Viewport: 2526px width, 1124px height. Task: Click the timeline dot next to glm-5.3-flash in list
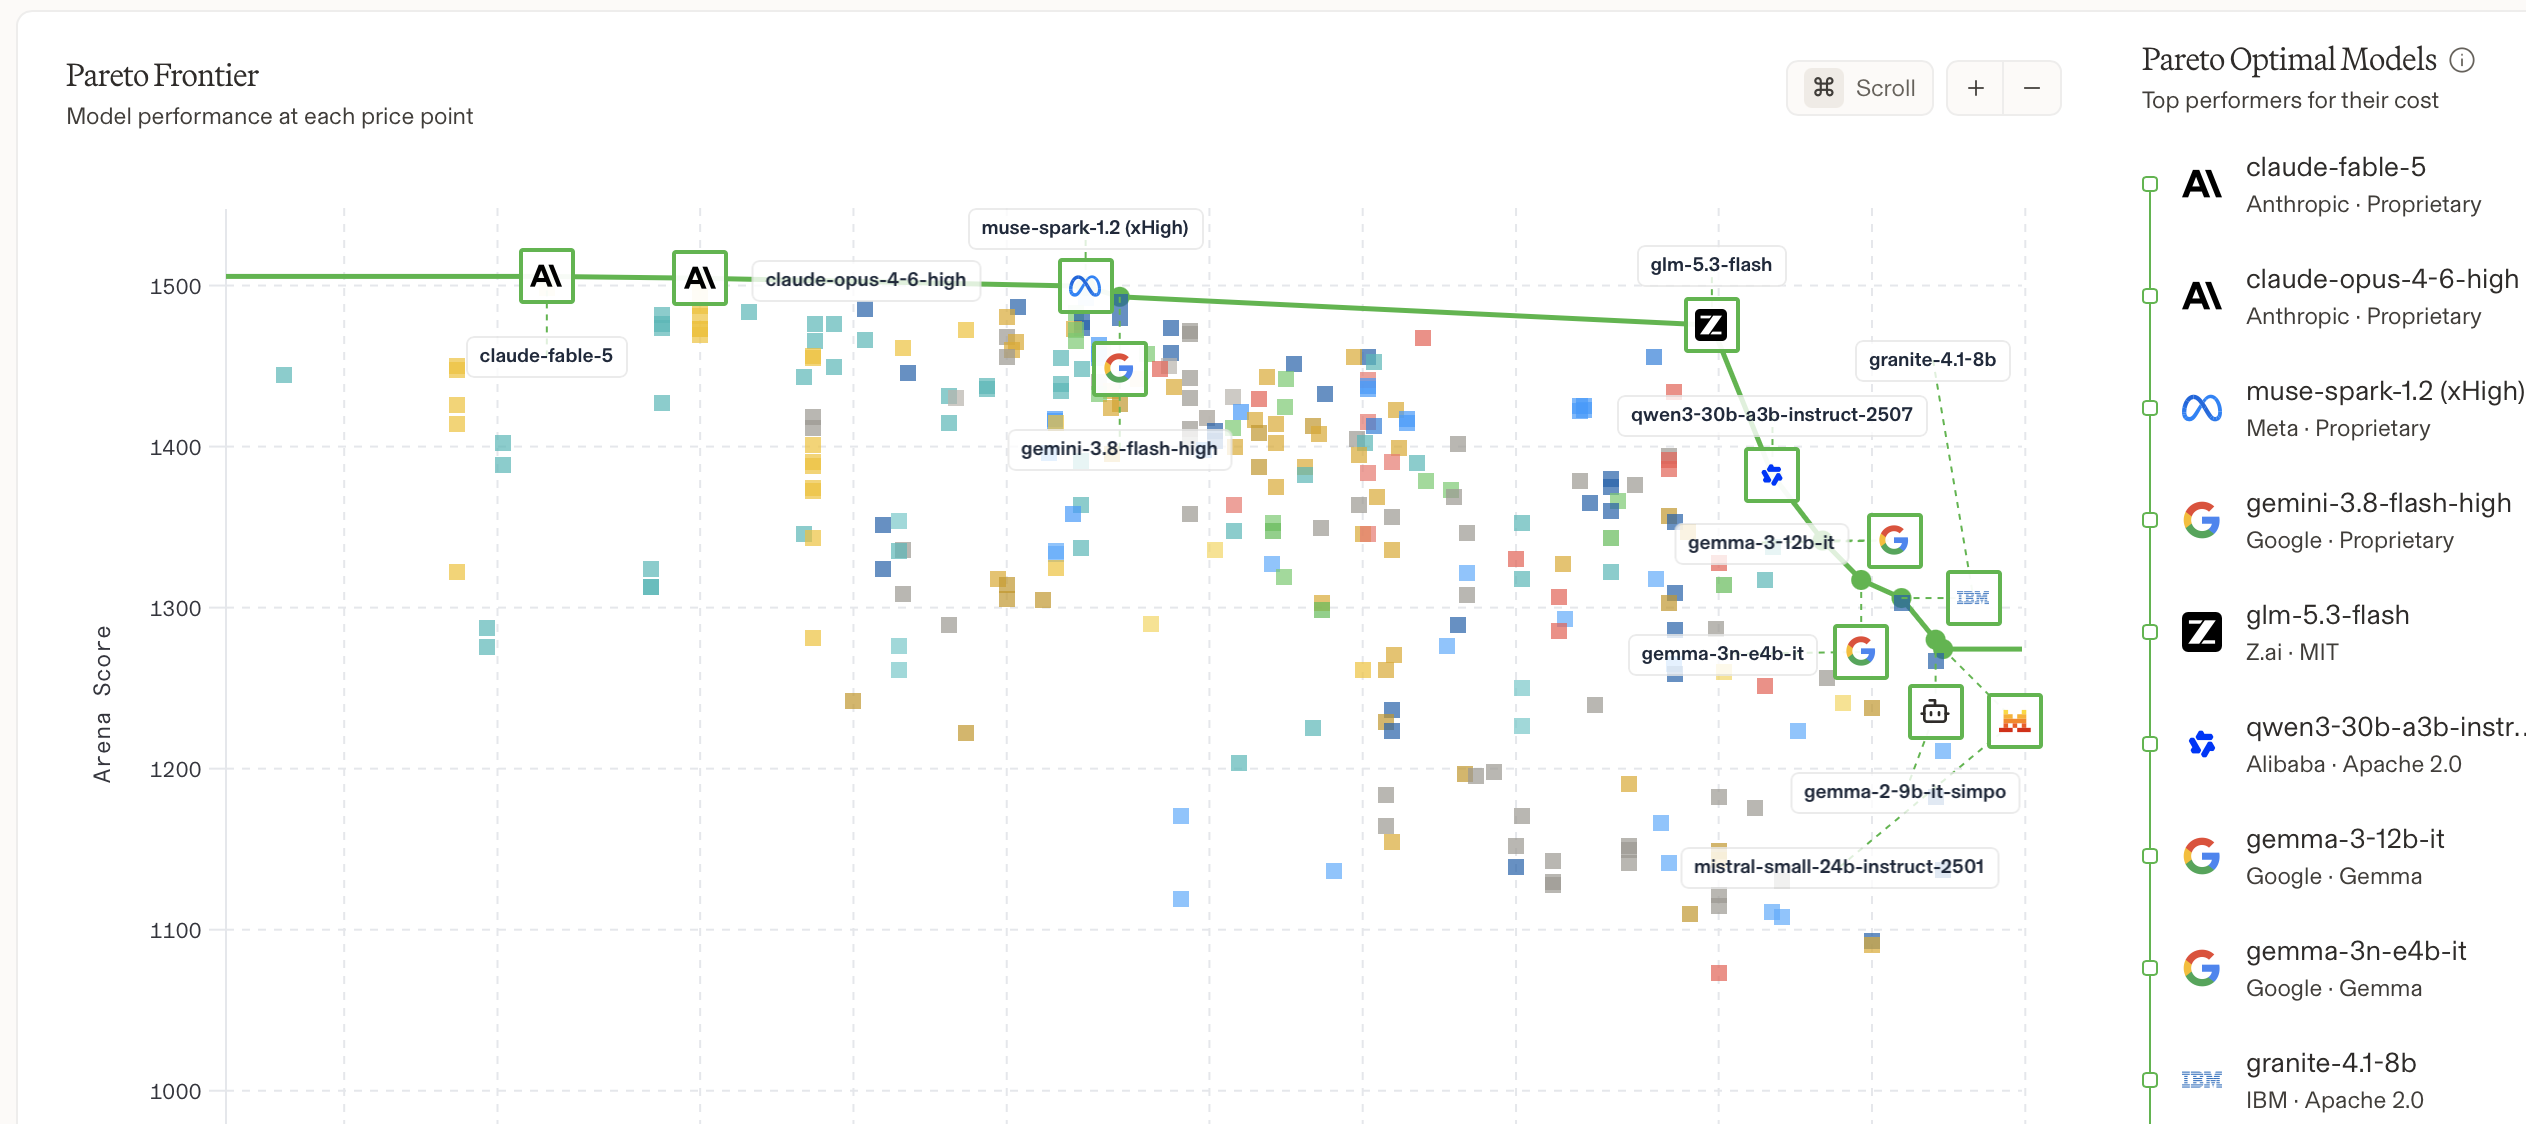2150,632
